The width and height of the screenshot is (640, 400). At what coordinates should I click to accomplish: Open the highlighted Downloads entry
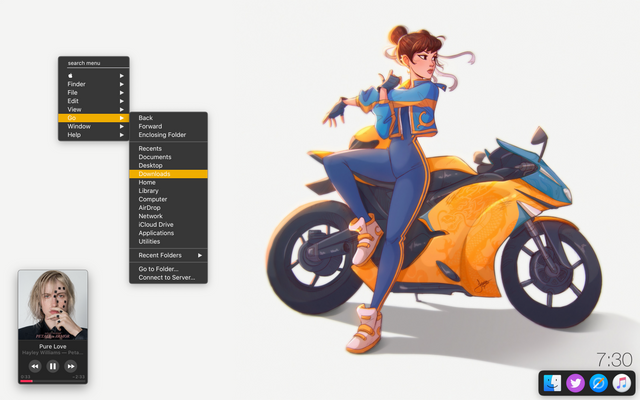pos(168,174)
